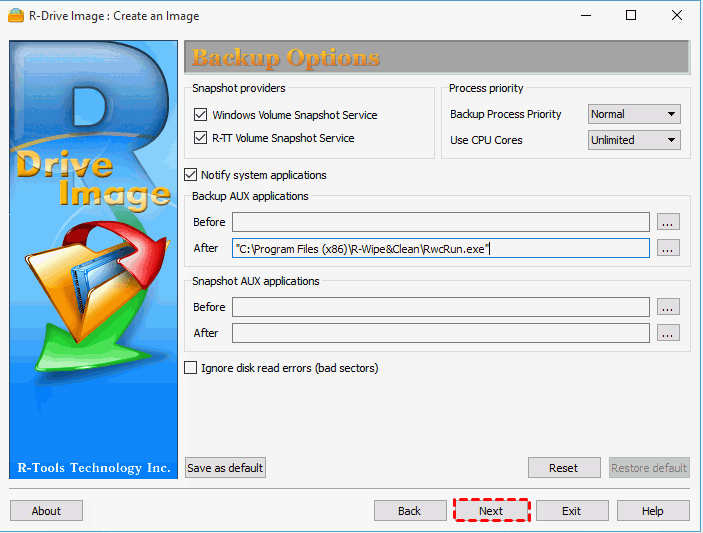Proceed with the Next button
This screenshot has height=533, width=703.
491,511
